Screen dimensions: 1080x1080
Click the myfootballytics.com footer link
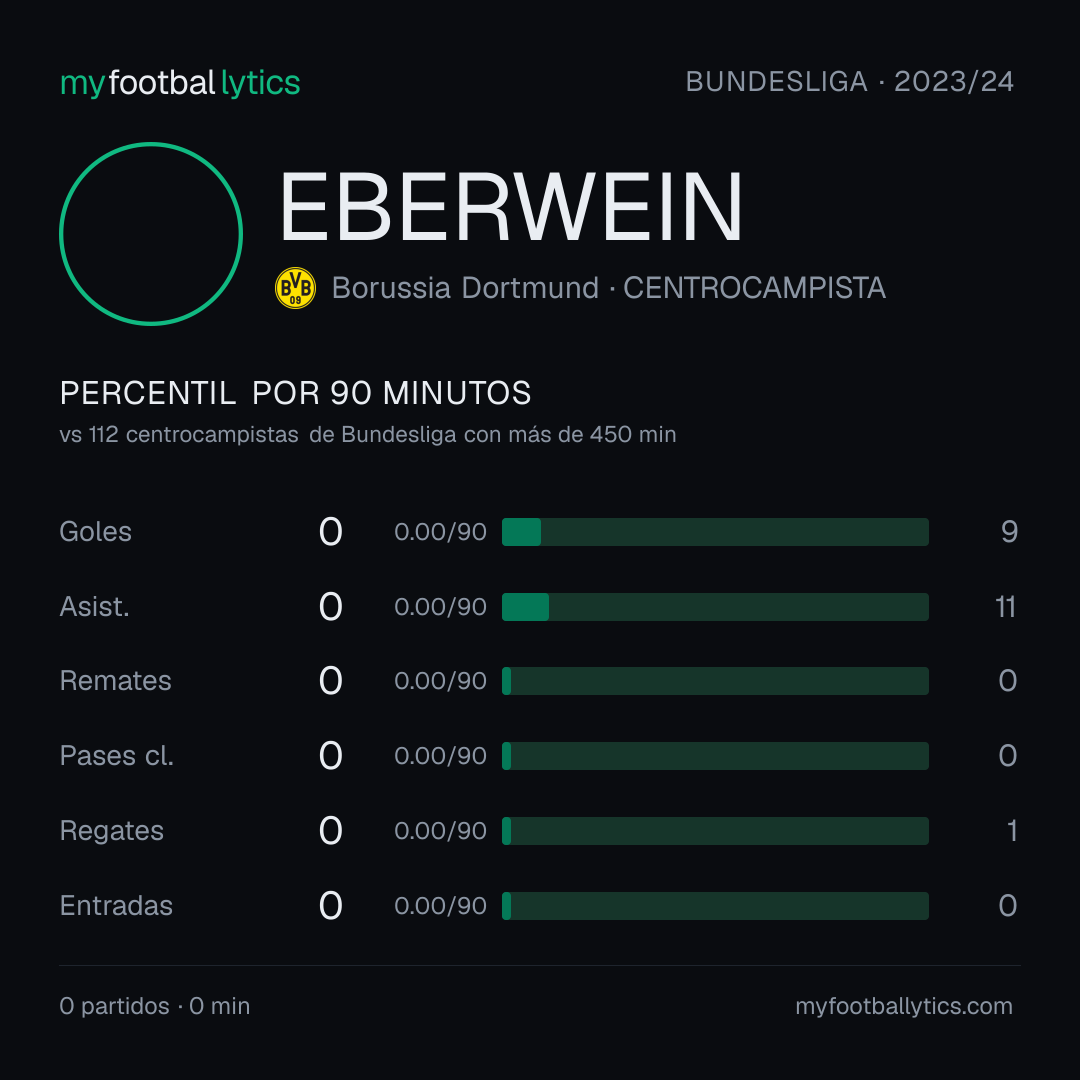coord(904,1006)
